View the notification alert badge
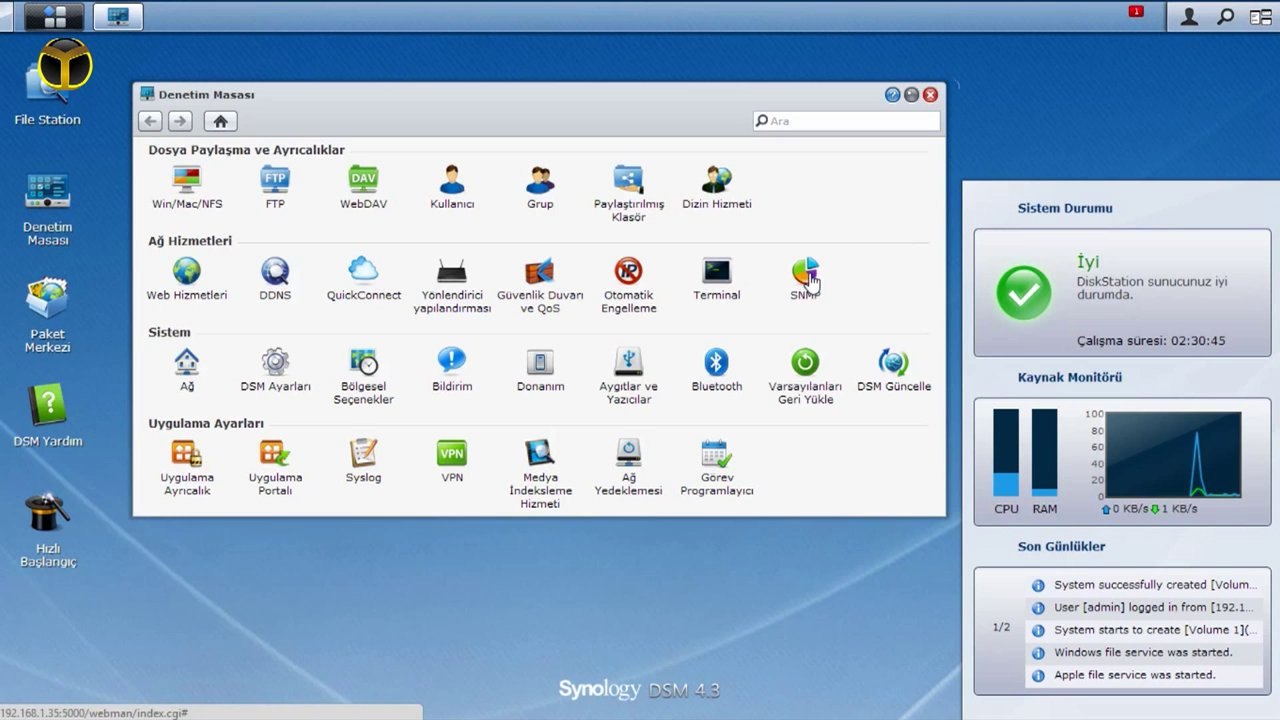The width and height of the screenshot is (1280, 720). coord(1136,12)
